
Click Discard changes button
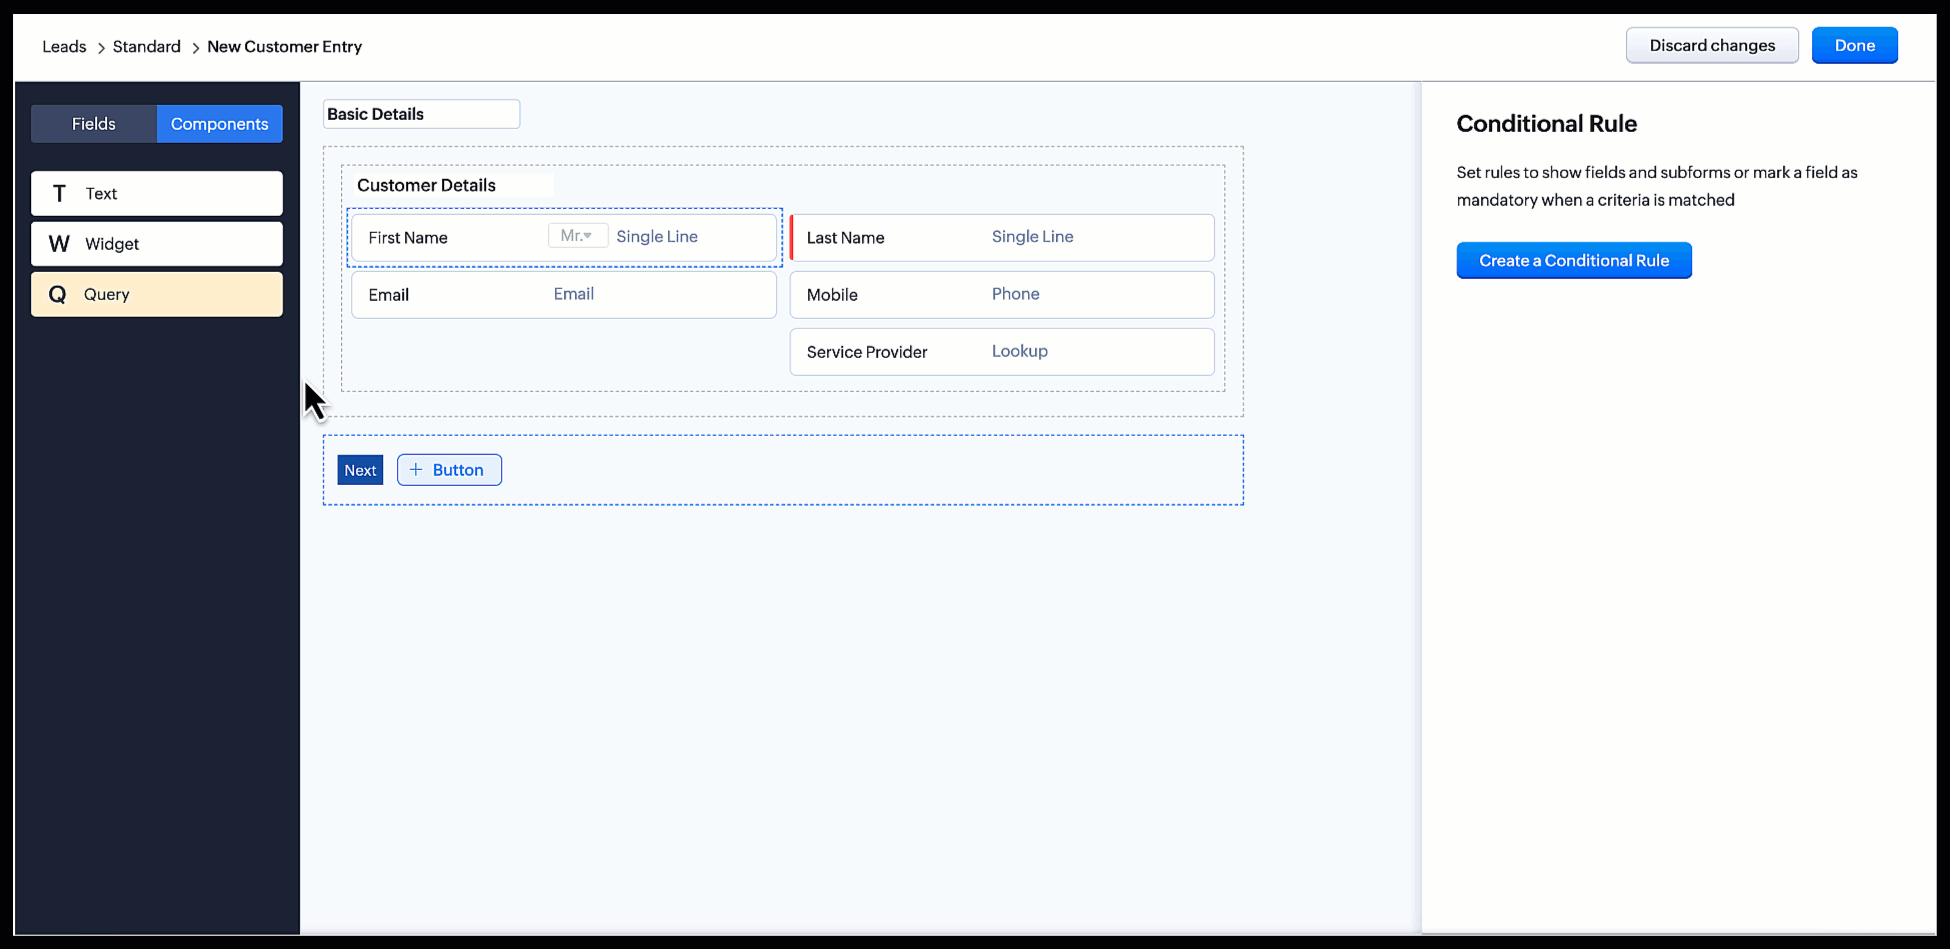(x=1711, y=46)
